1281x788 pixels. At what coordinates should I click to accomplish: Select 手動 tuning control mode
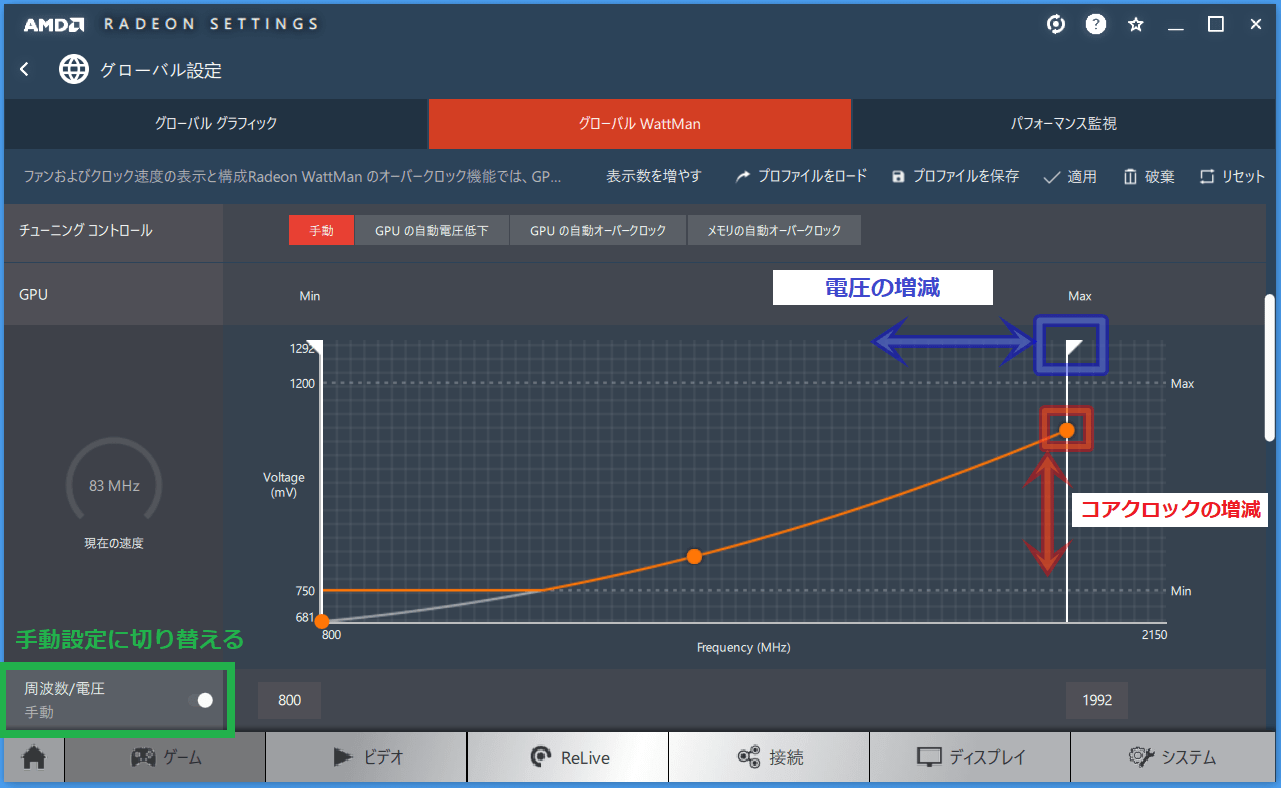click(x=321, y=230)
